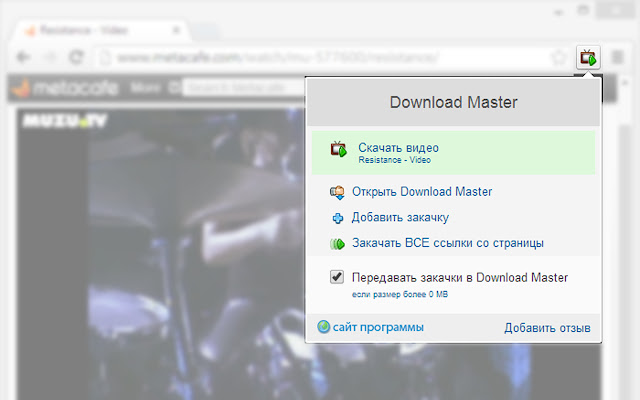Select Закачать ВСЕ ссылки со страницы
640x400 pixels.
[448, 243]
